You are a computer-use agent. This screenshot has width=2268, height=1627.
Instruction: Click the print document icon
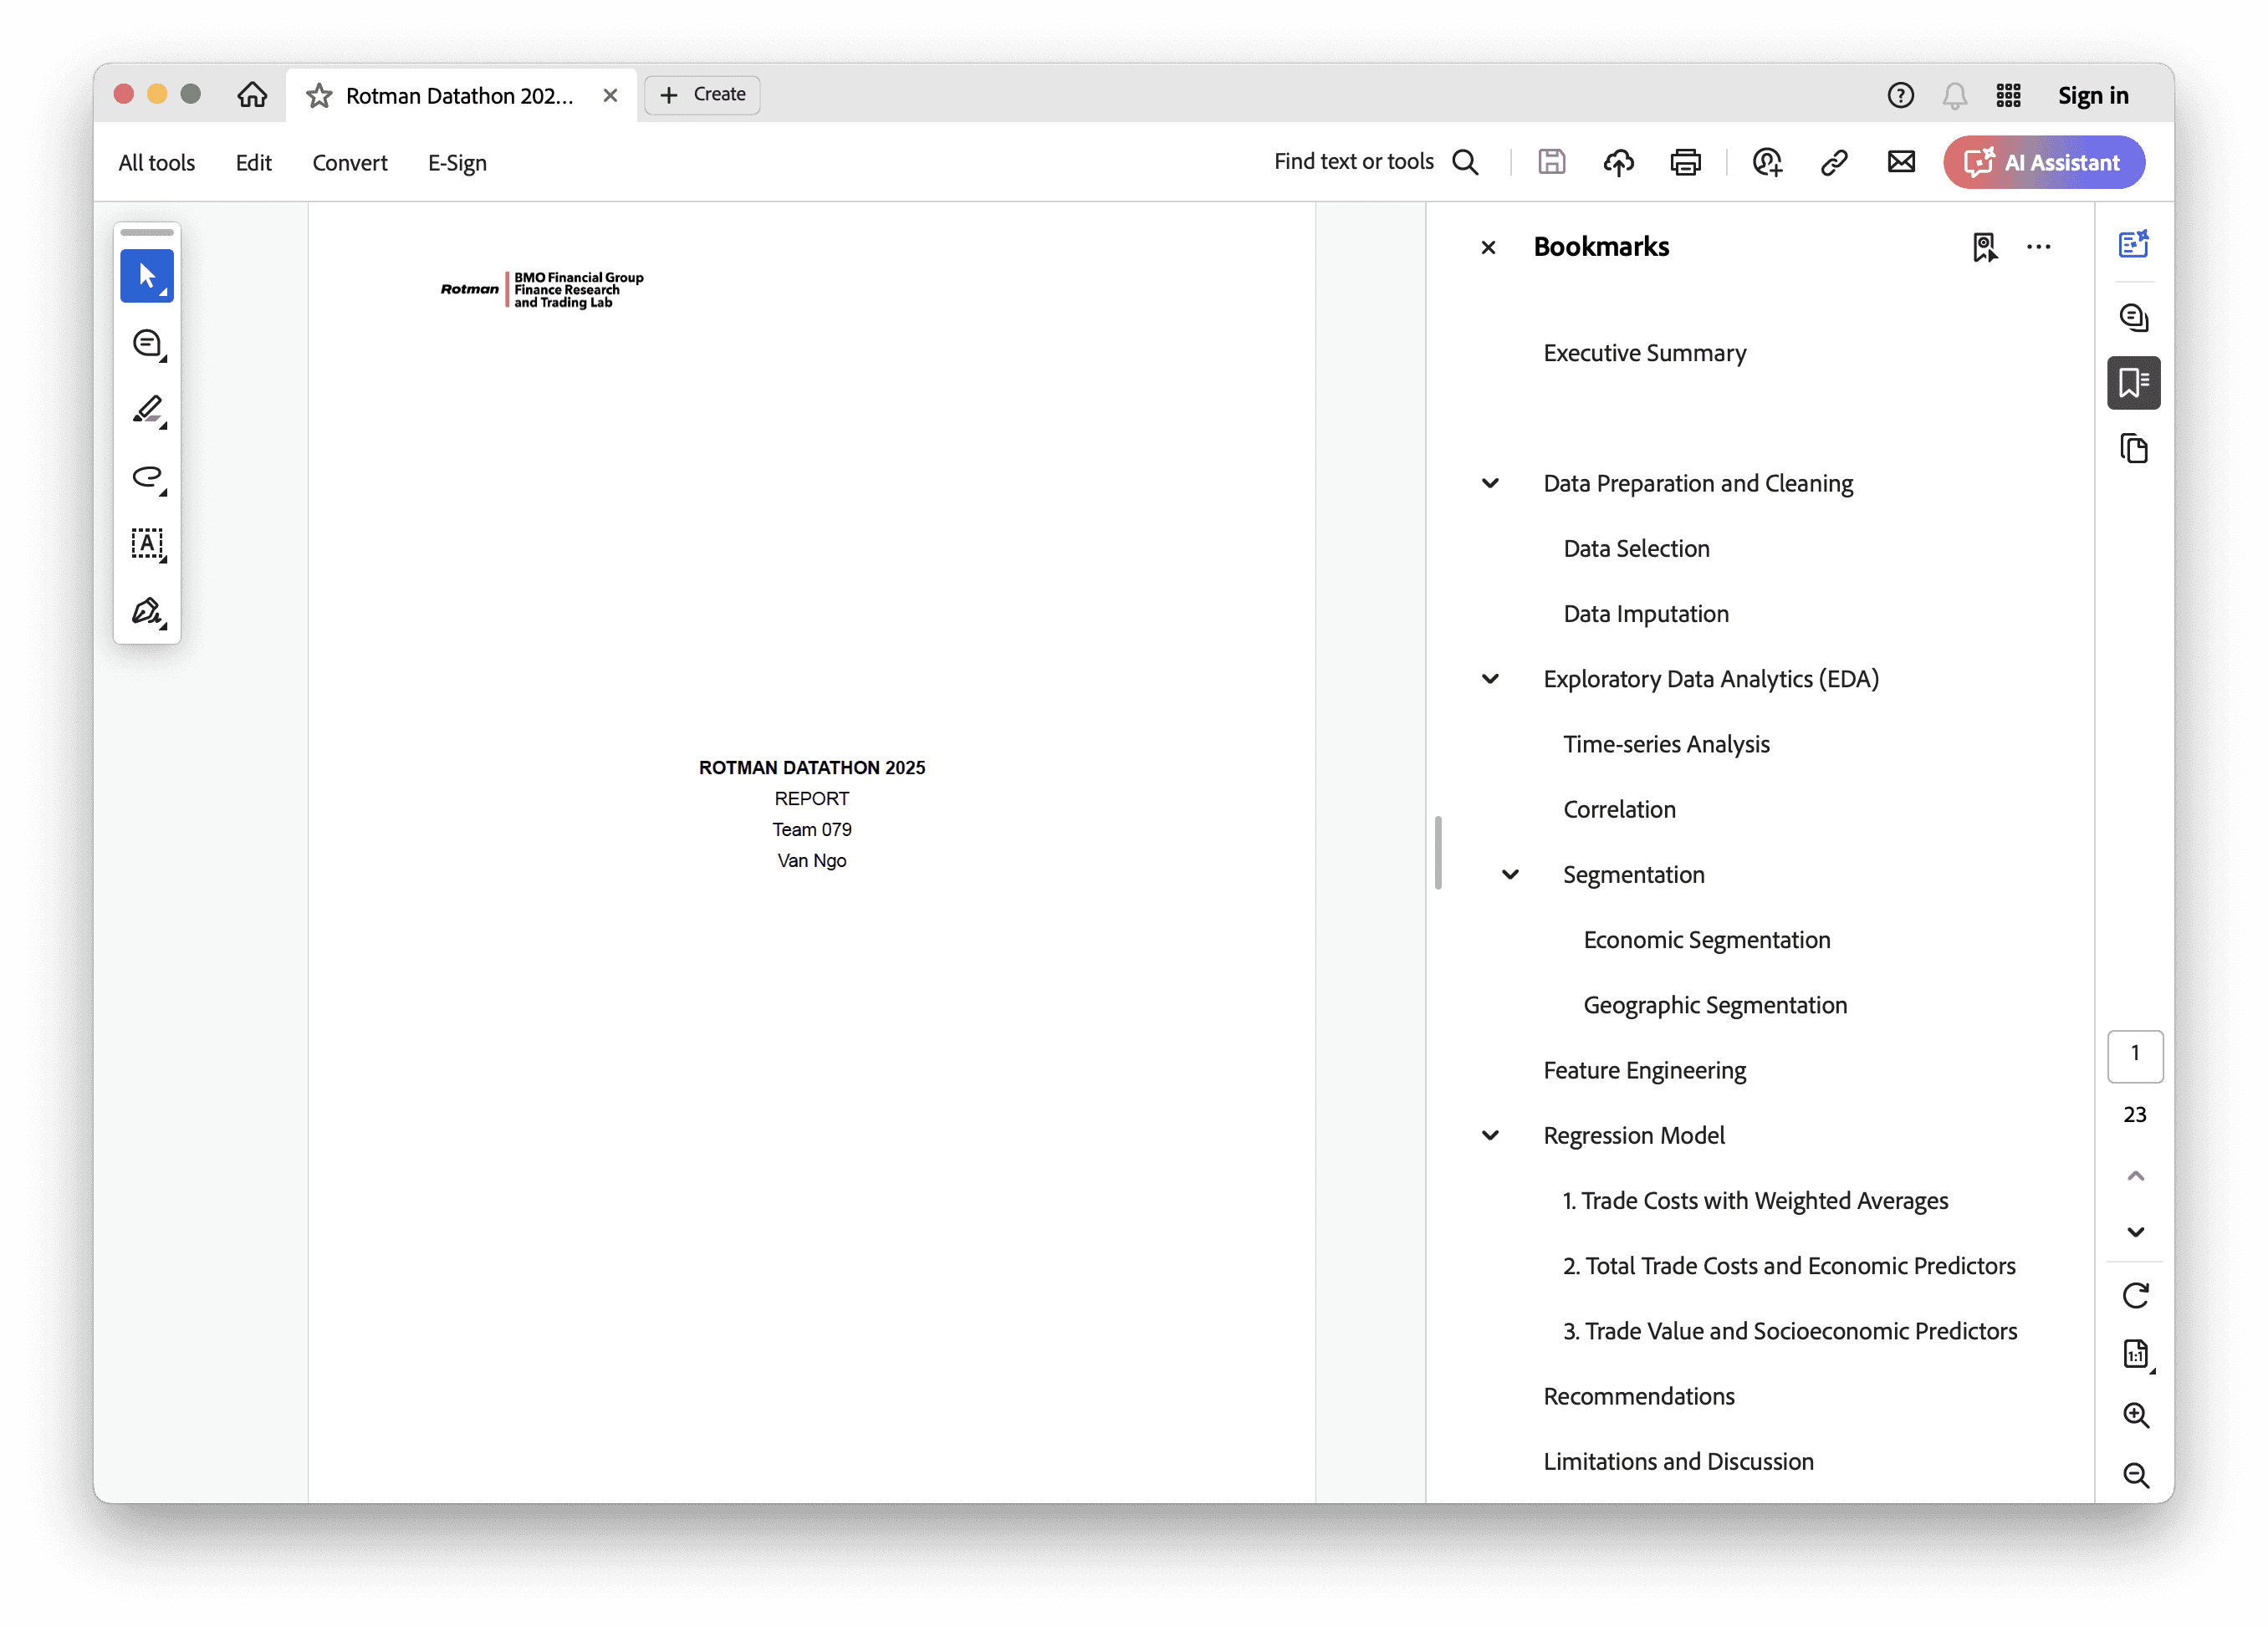[1685, 162]
